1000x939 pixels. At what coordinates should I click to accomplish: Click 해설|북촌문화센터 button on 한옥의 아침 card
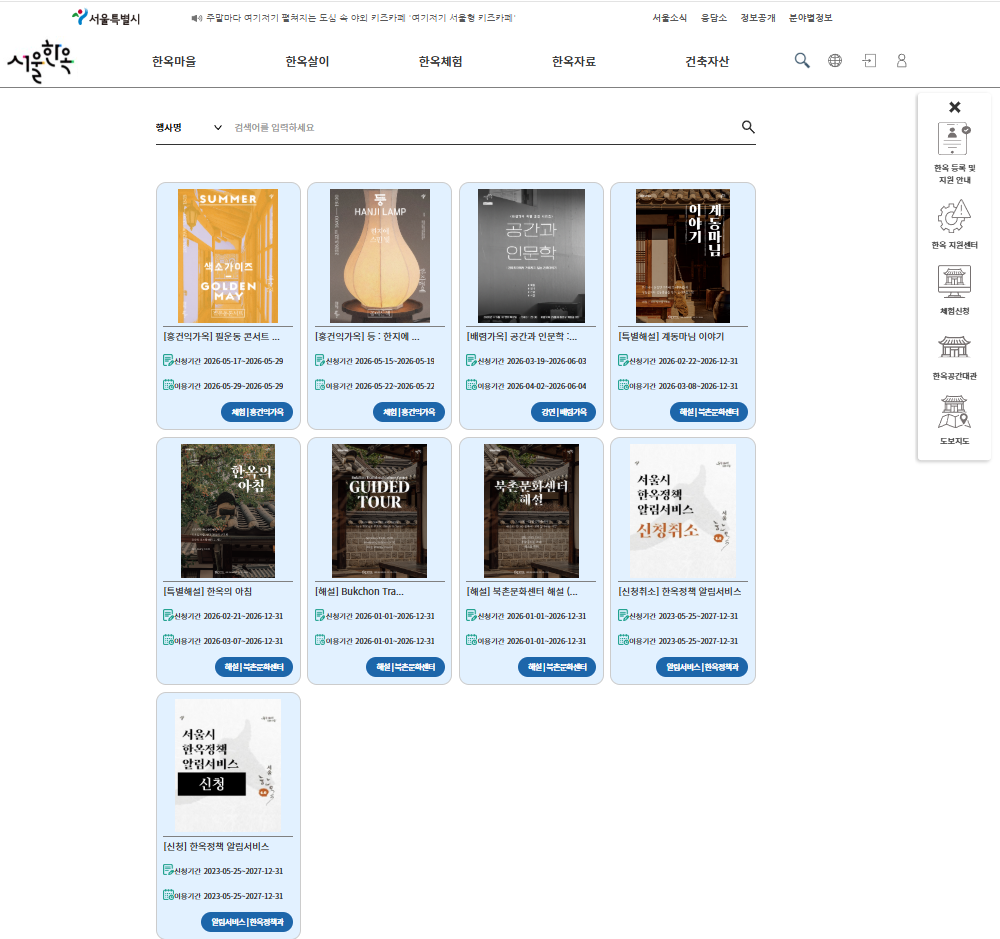tap(254, 667)
